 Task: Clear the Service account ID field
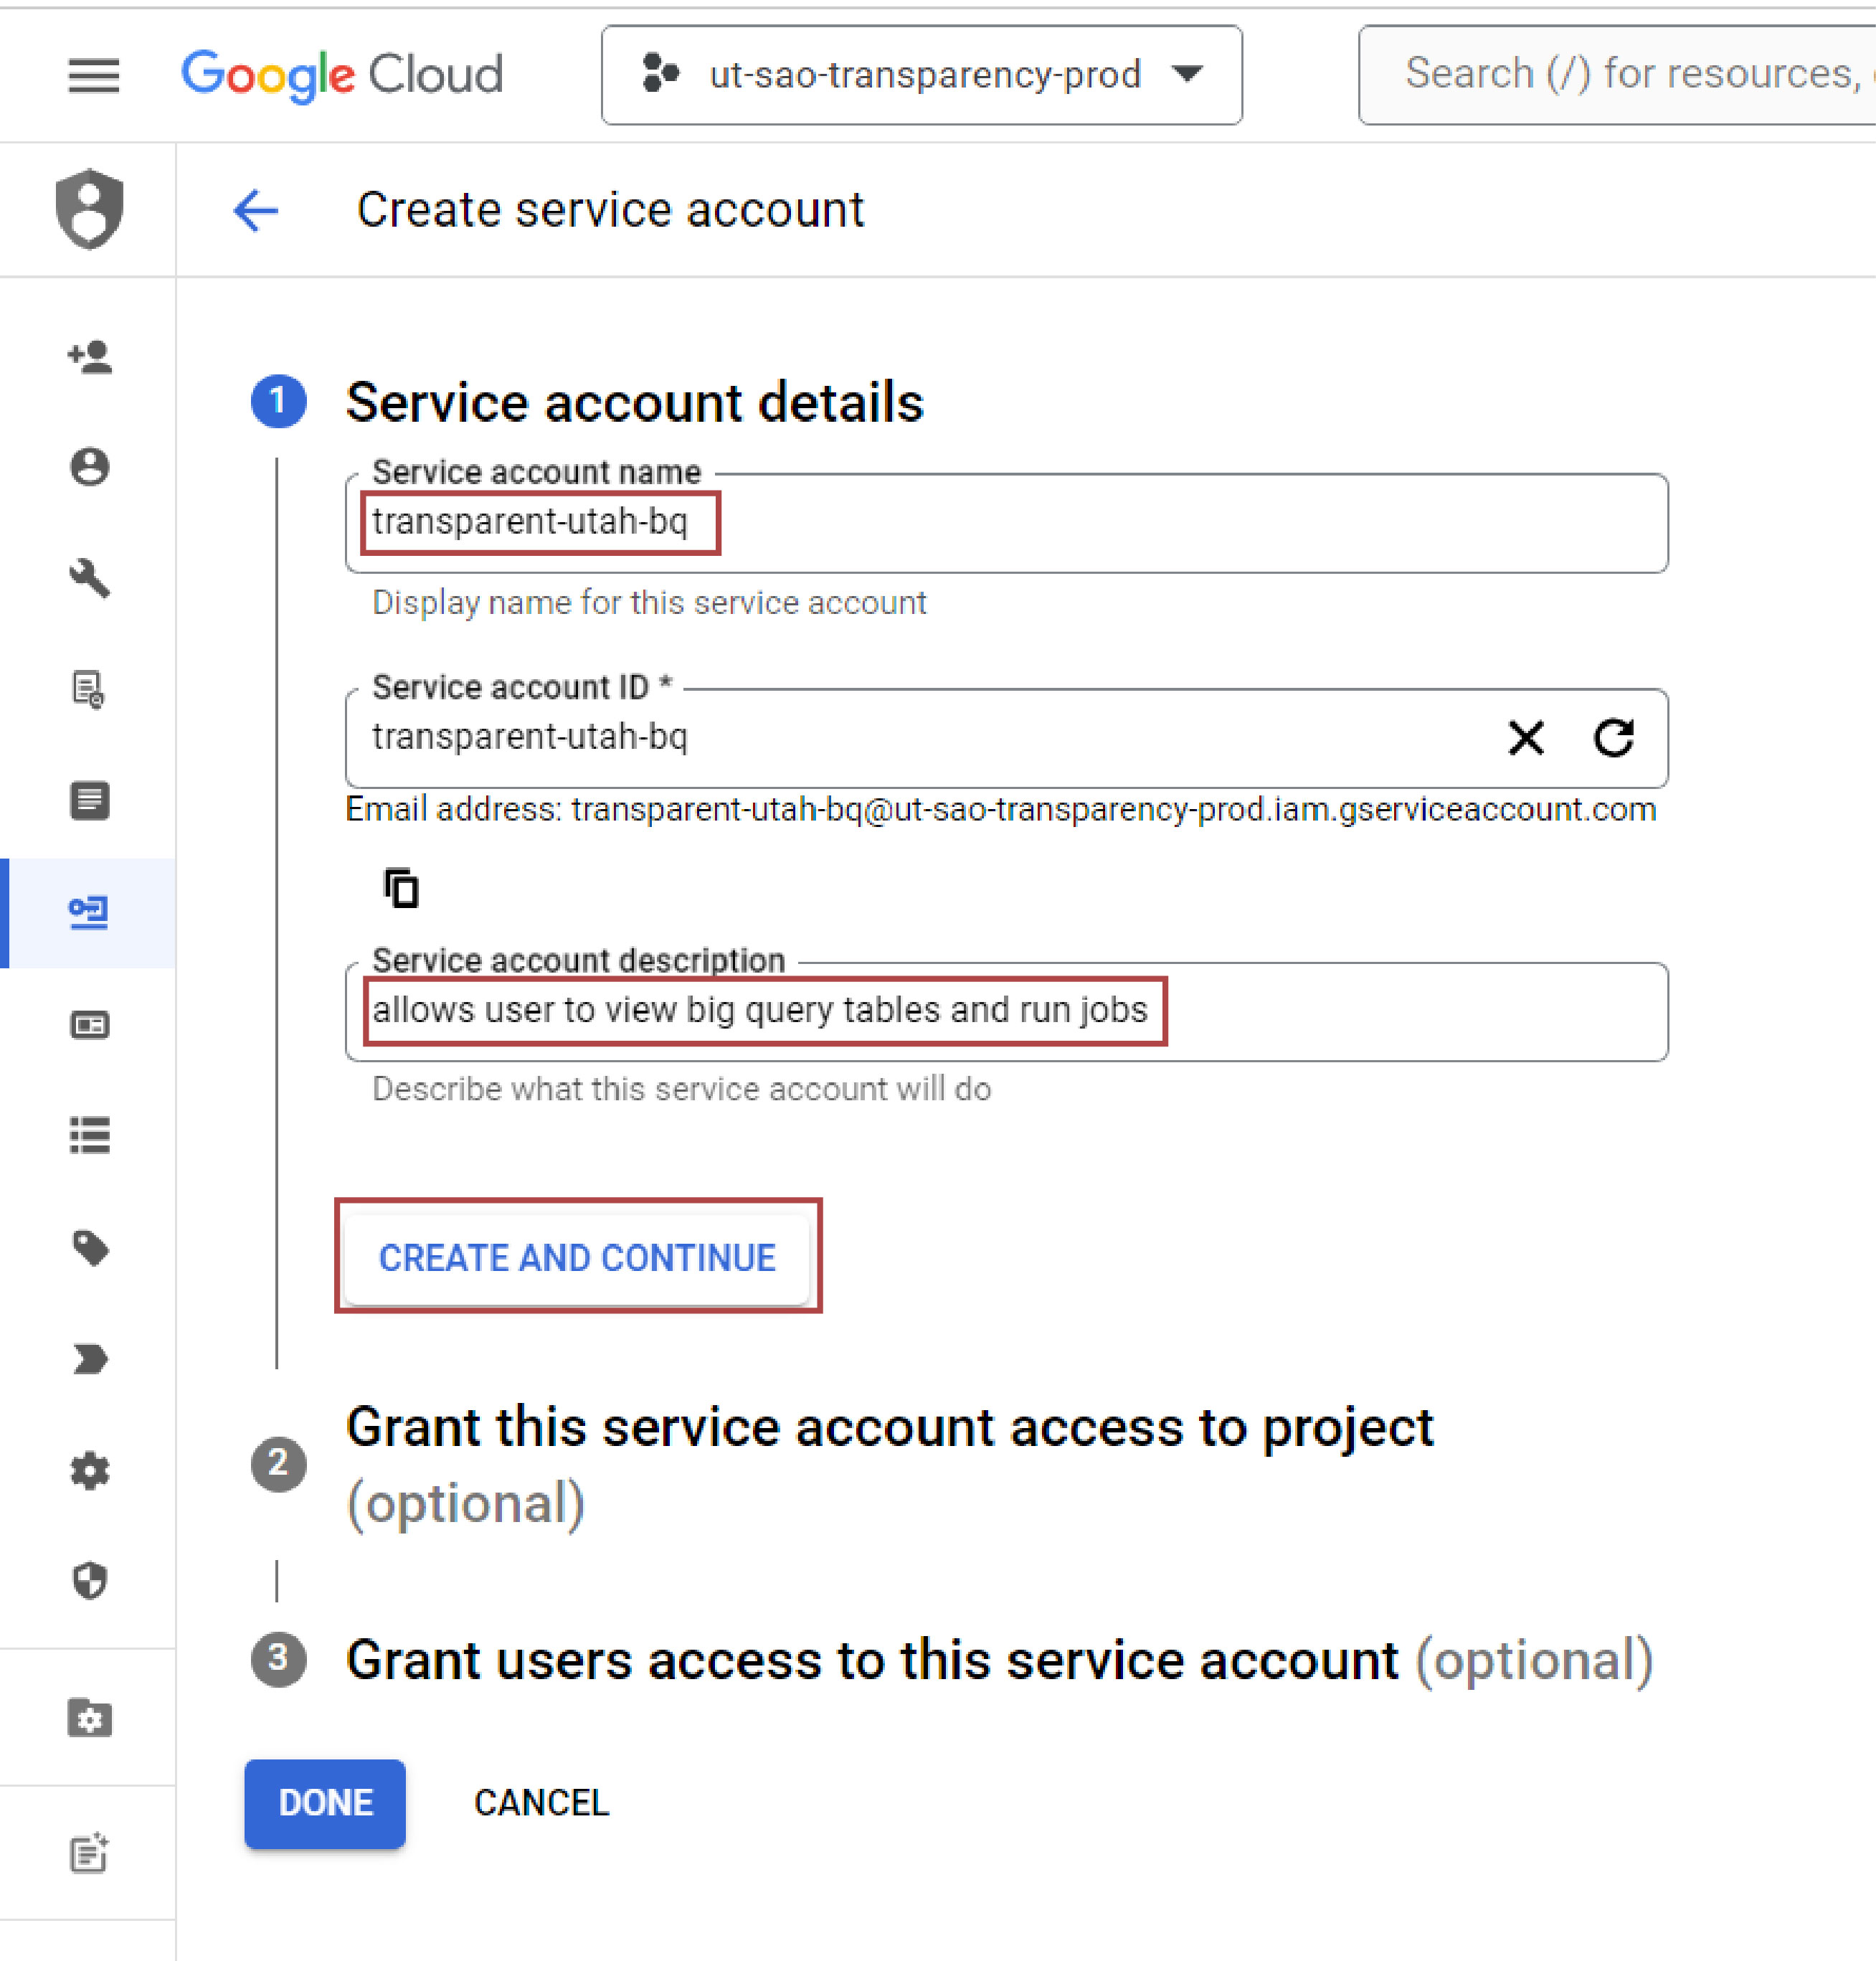tap(1525, 738)
